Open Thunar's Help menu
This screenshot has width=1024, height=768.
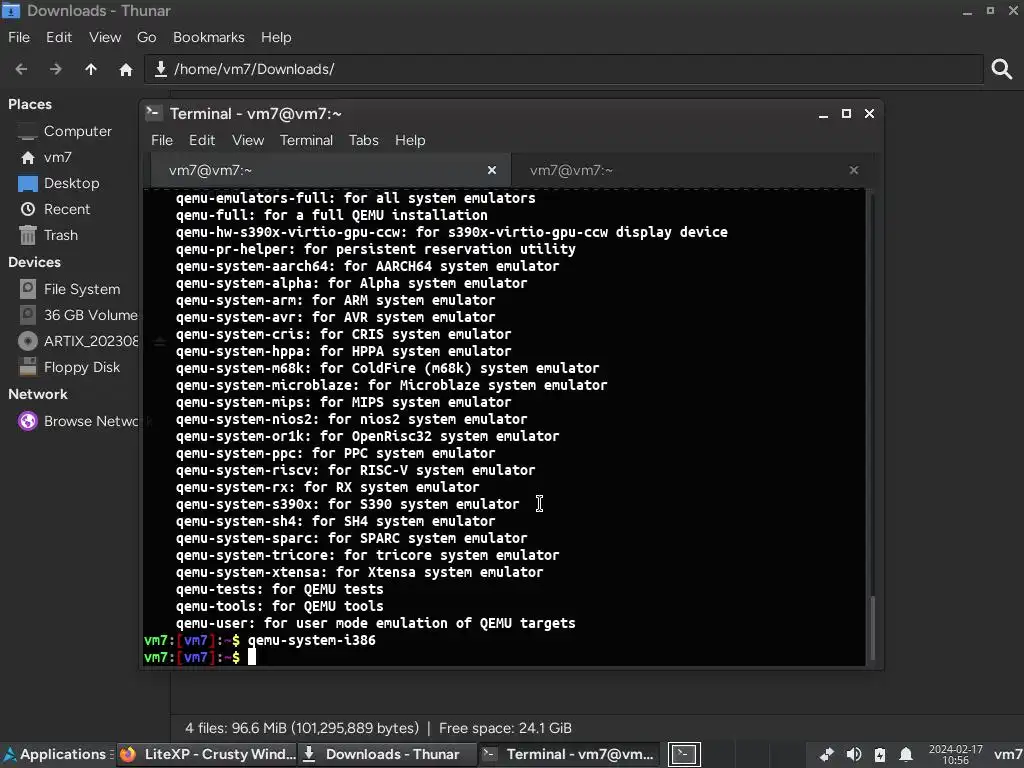point(276,37)
